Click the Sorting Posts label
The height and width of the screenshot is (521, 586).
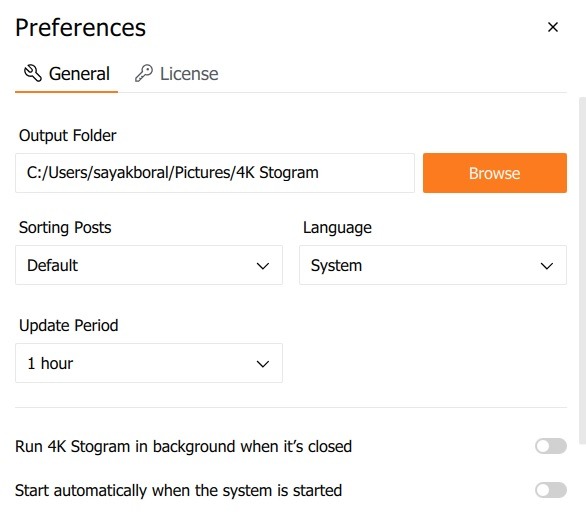[x=65, y=228]
